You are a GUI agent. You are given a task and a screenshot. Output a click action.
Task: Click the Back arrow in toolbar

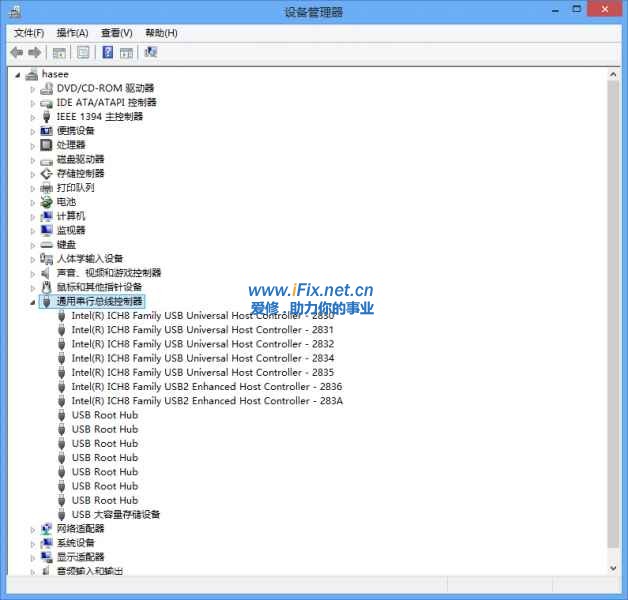pyautogui.click(x=16, y=52)
